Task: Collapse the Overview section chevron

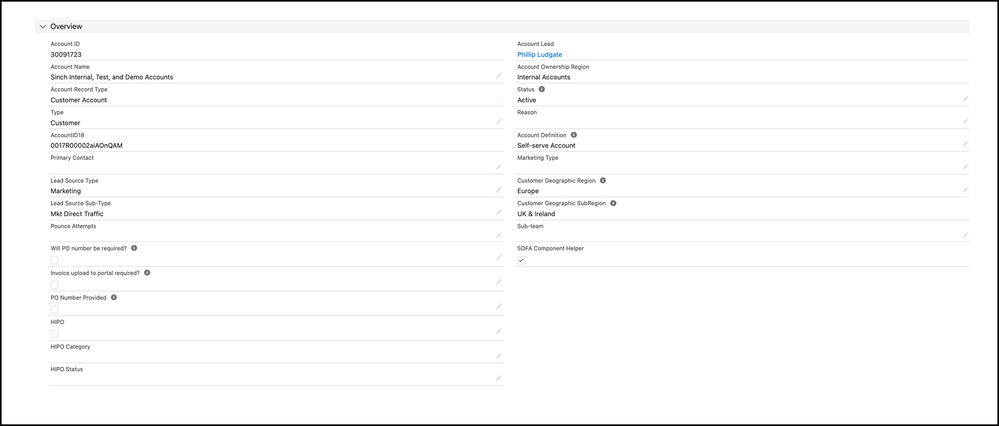Action: (43, 27)
